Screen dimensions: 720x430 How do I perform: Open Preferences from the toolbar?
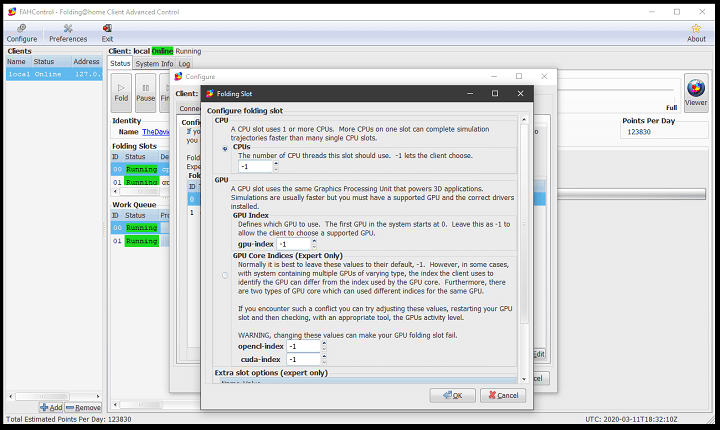click(68, 33)
